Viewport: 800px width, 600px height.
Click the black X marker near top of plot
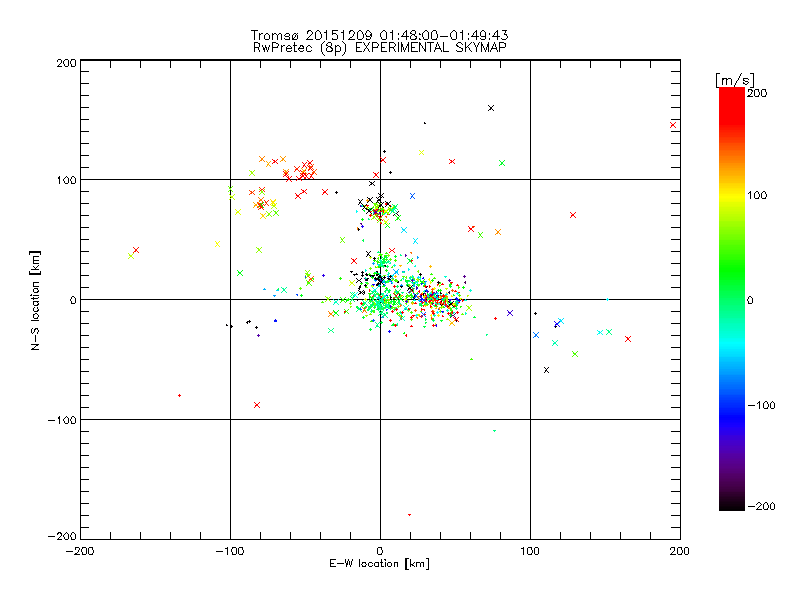click(x=491, y=108)
